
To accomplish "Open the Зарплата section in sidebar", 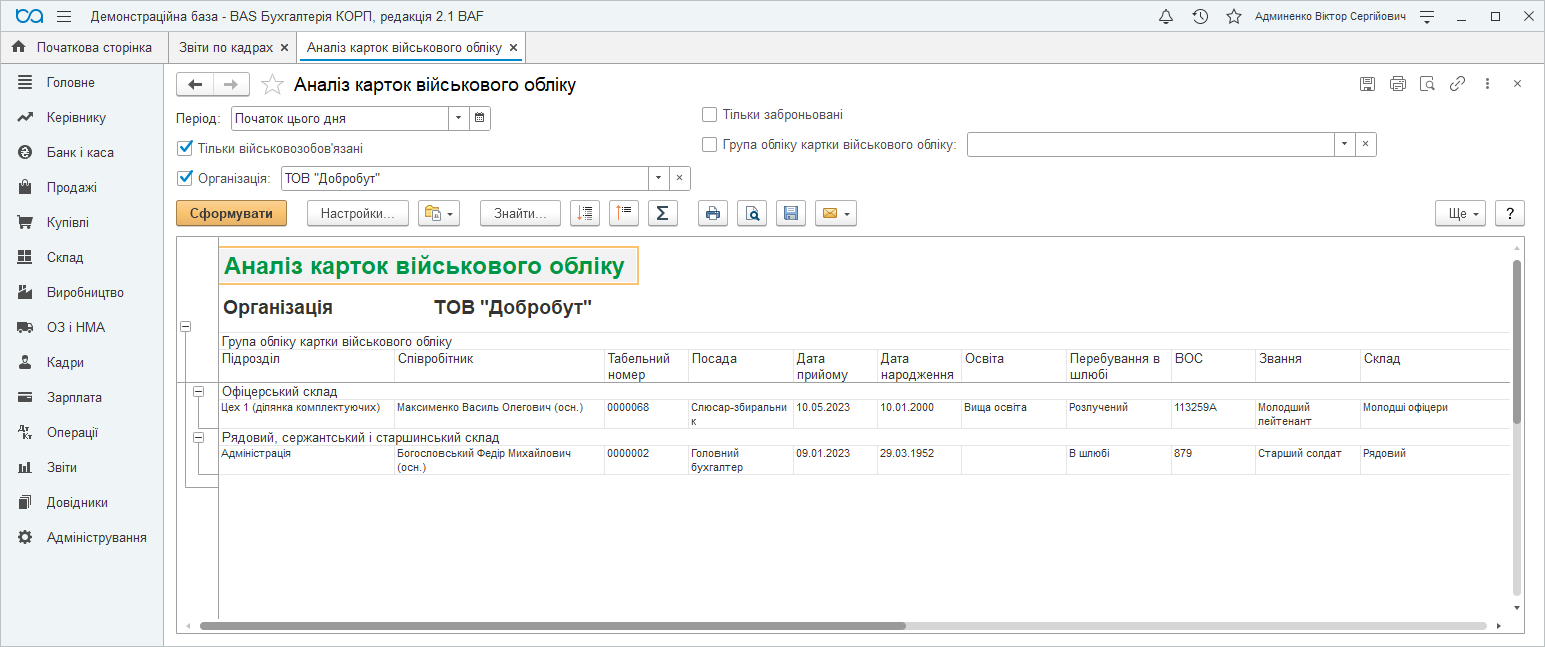I will (74, 397).
